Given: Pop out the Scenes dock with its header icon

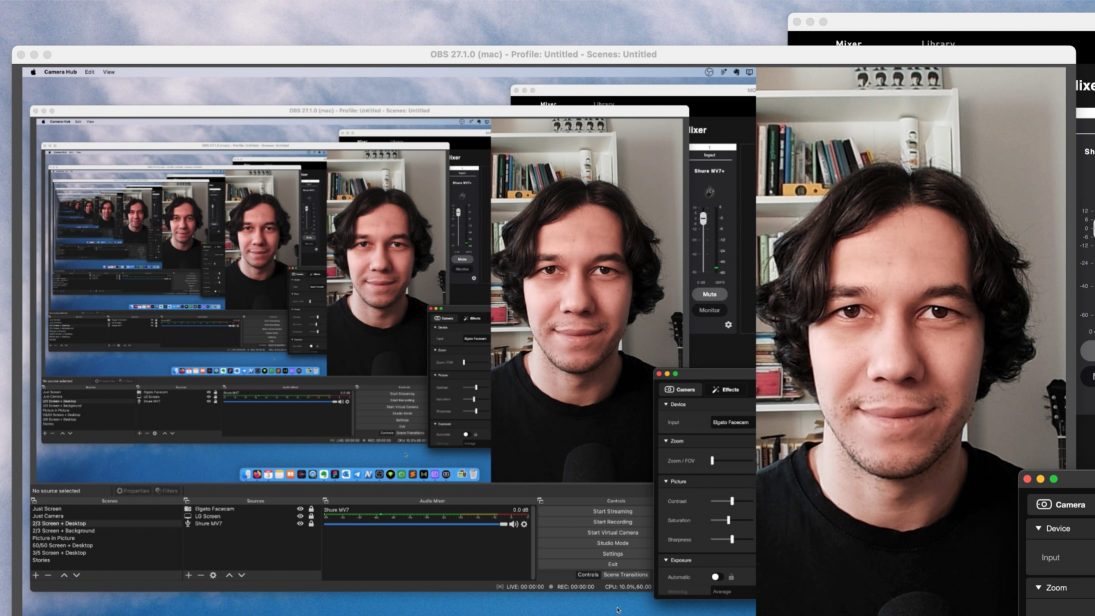Looking at the screenshot, I should [x=34, y=501].
